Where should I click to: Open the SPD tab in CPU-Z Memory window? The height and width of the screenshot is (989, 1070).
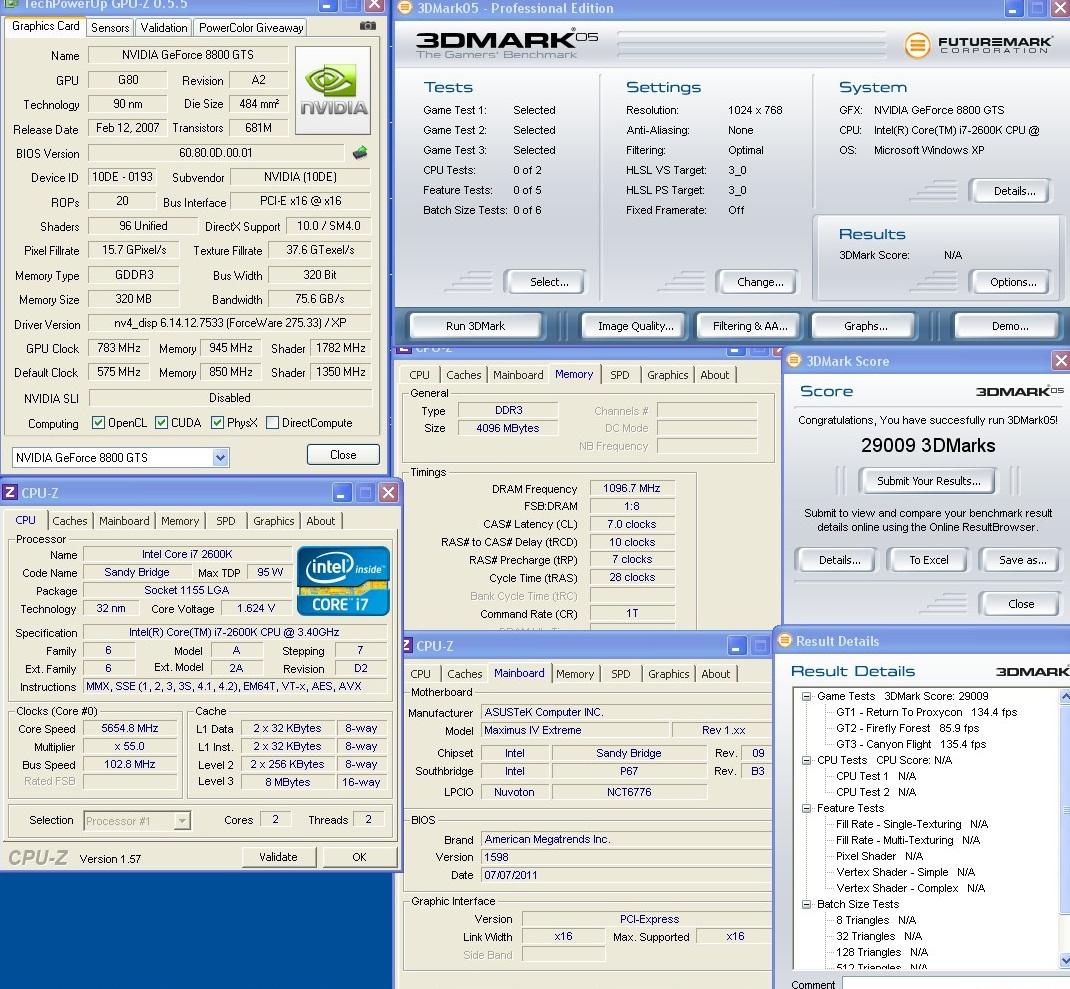click(x=620, y=375)
